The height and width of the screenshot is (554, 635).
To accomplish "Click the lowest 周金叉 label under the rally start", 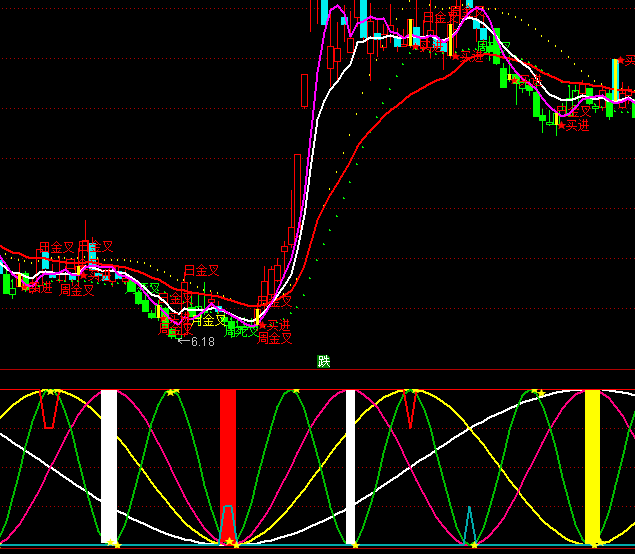I will click(273, 339).
